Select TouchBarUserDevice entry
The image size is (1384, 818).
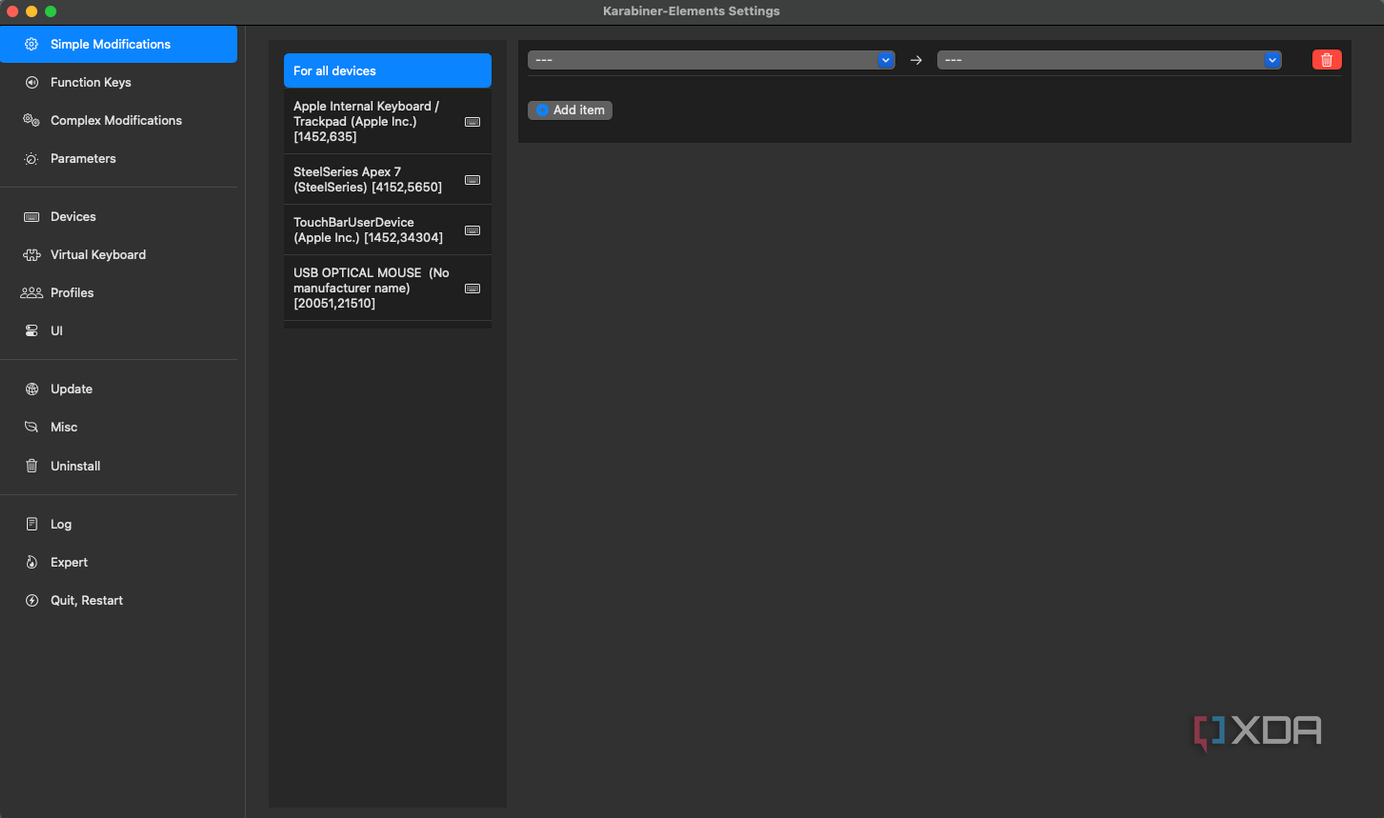387,230
